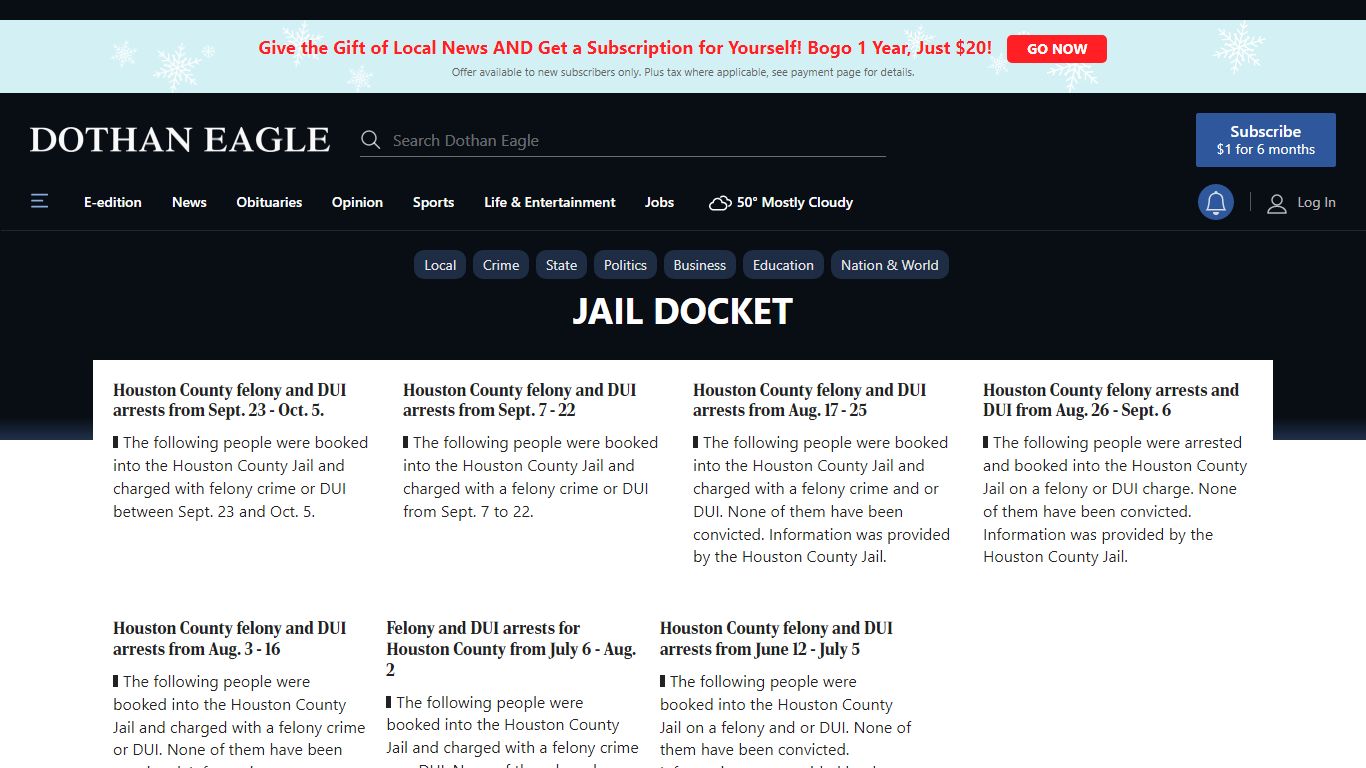Open arrests from Aug. 17 - 25 article
This screenshot has width=1366, height=768.
(x=810, y=400)
